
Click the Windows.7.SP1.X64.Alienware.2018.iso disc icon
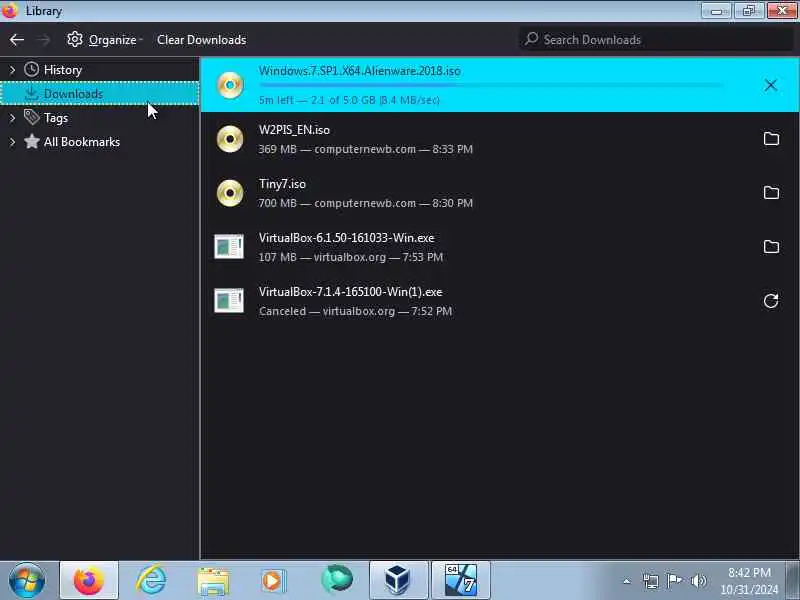point(230,85)
